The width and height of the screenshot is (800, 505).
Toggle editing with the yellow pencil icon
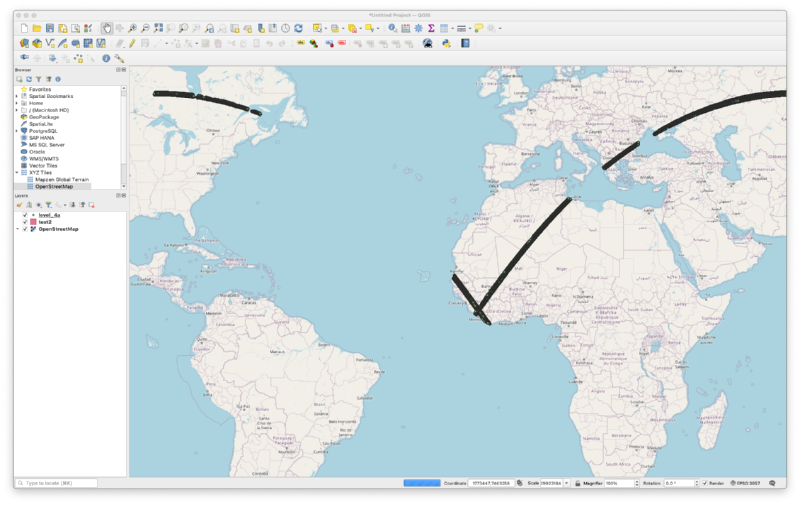(132, 43)
